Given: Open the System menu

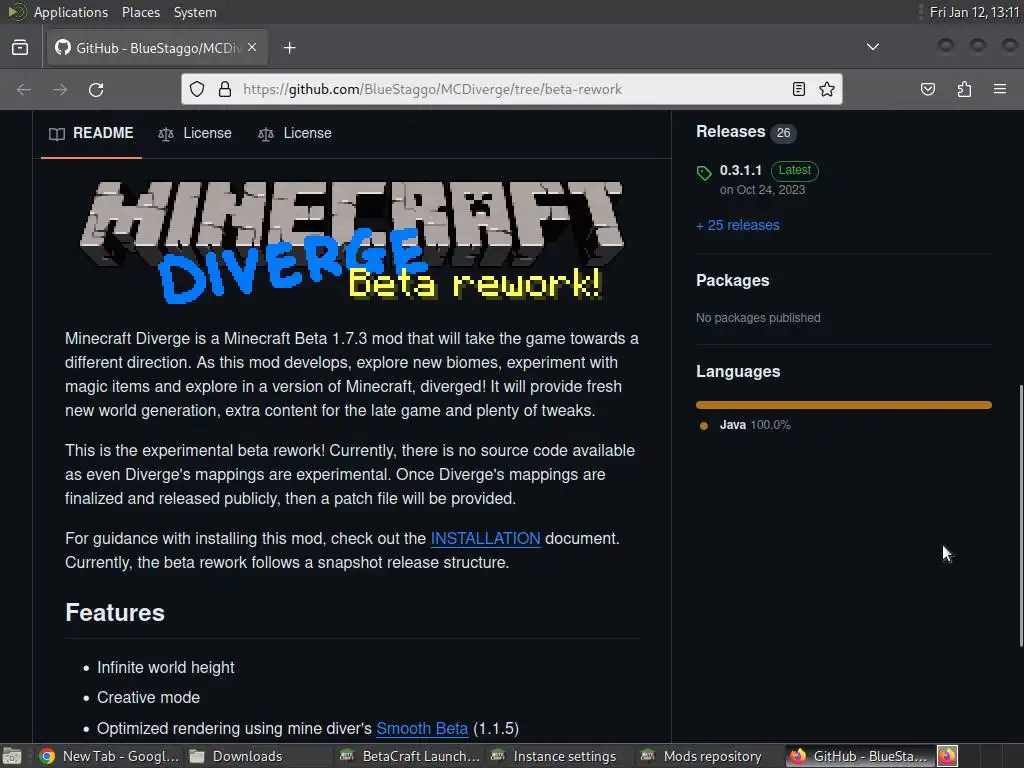Looking at the screenshot, I should point(195,12).
